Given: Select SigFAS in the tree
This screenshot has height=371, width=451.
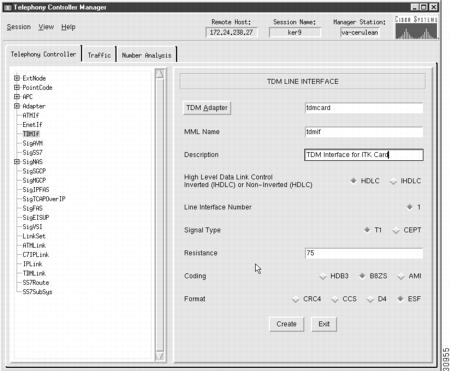Looking at the screenshot, I should (32, 208).
